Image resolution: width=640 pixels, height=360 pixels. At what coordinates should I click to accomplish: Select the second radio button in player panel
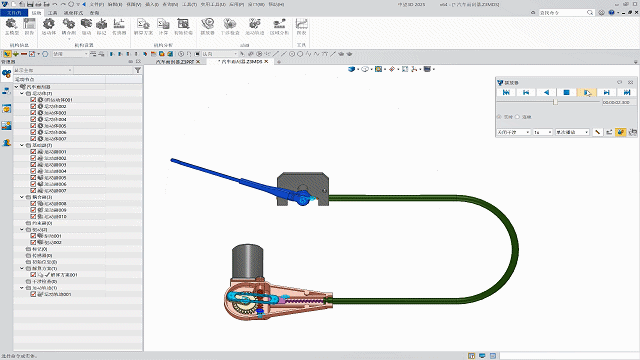pyautogui.click(x=518, y=117)
